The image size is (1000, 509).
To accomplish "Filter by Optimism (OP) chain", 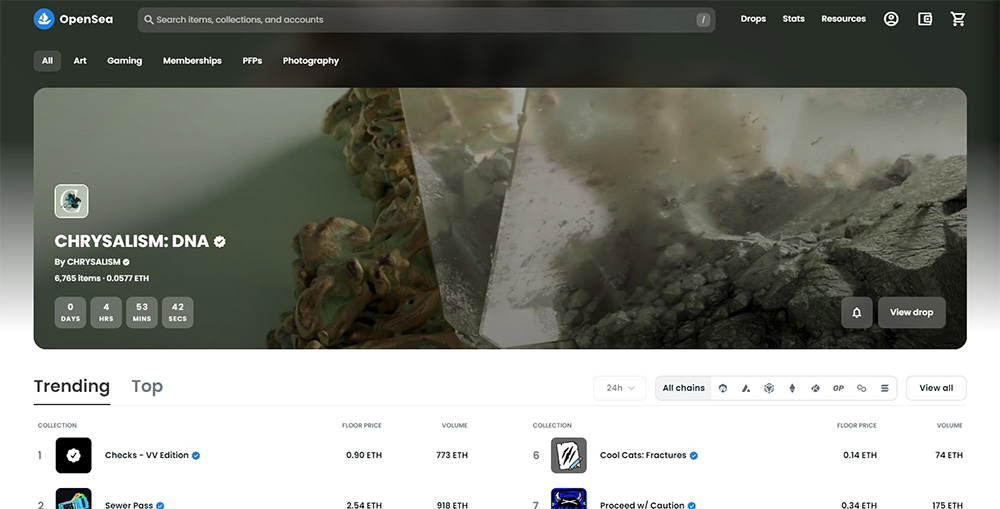I will (838, 388).
